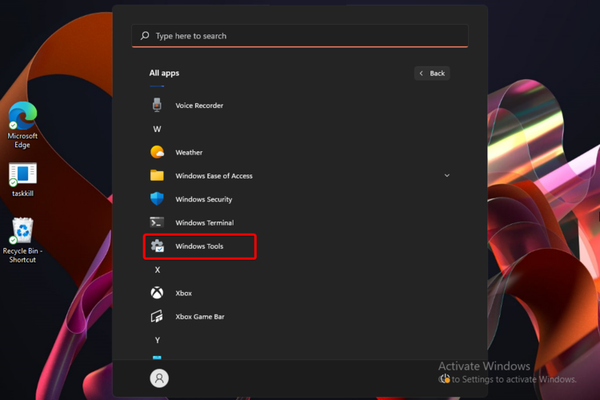This screenshot has width=600, height=400.
Task: Open the Windows Ease of Access folder
Action: [213, 176]
